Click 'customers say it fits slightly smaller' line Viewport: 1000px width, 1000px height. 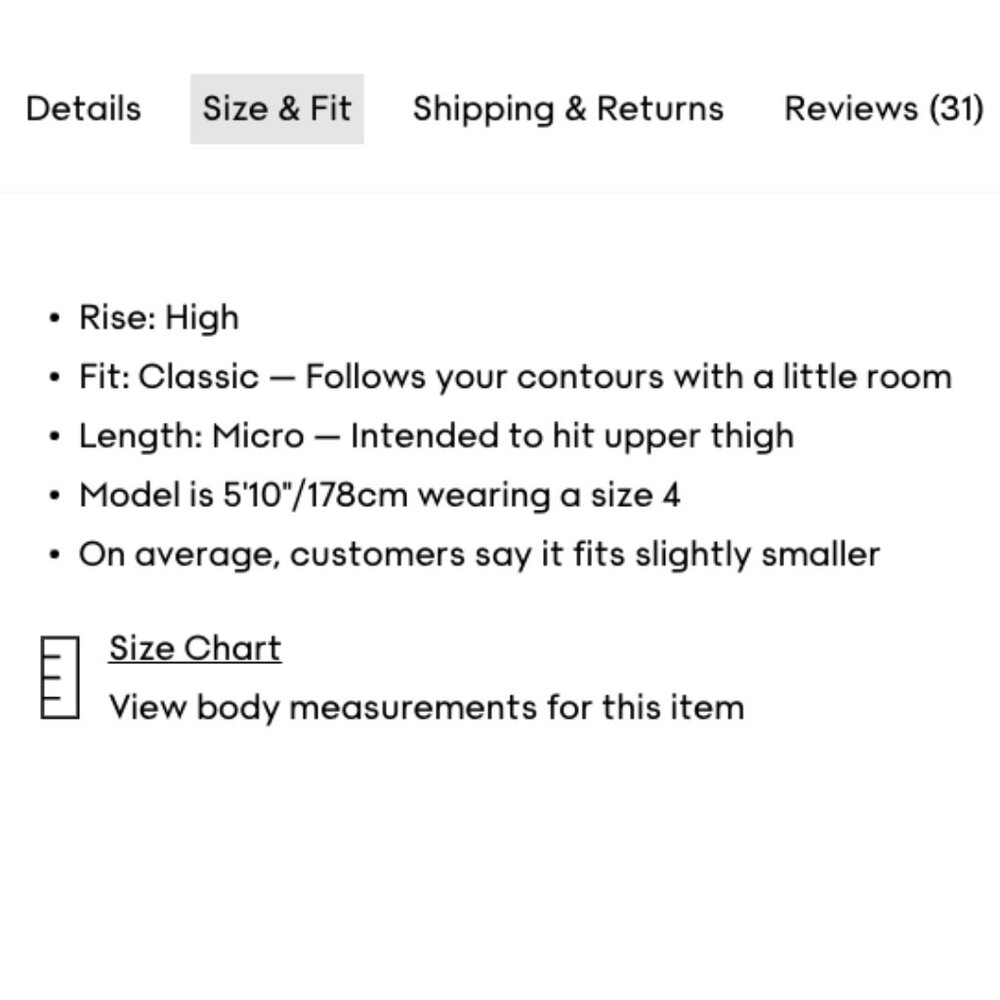point(480,554)
